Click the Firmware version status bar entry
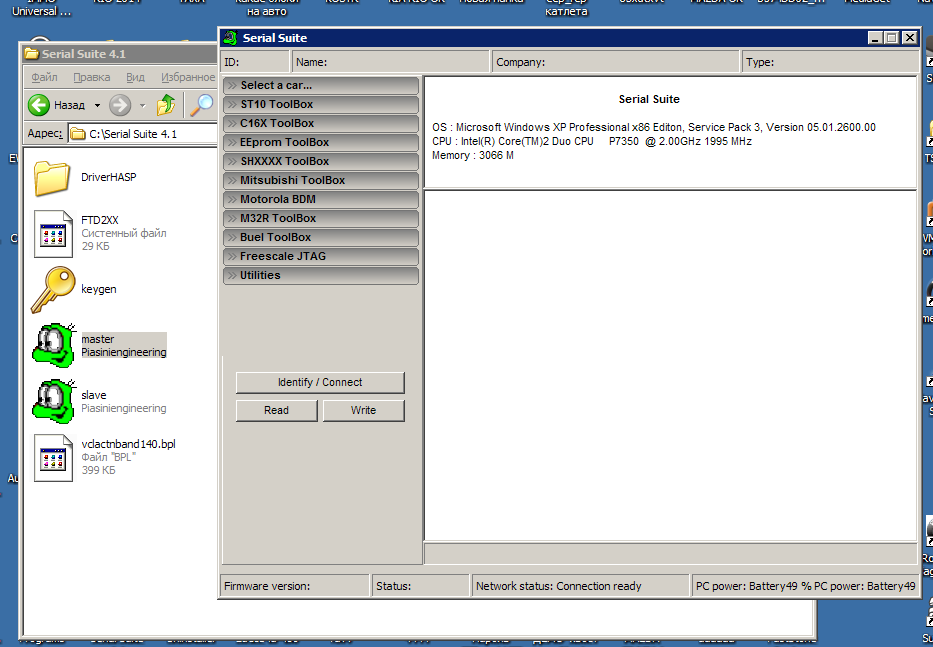 pos(295,586)
